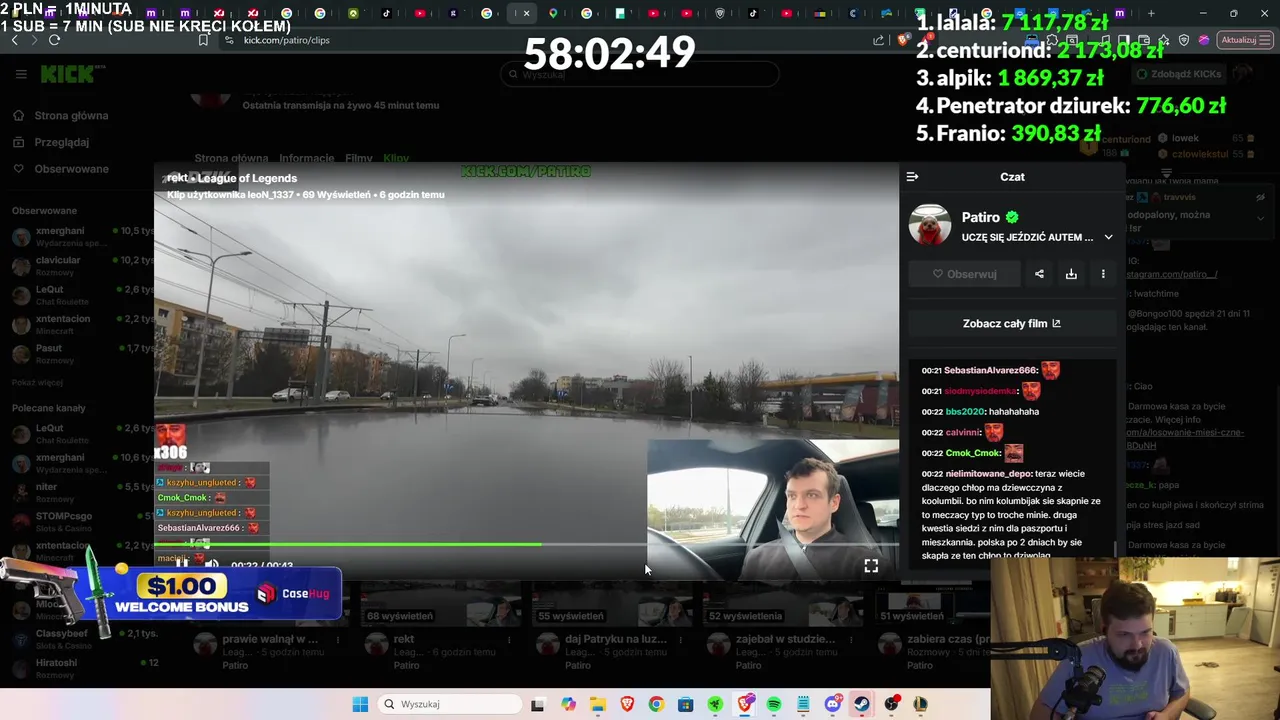Open the Zobacz cały film link

(1012, 324)
